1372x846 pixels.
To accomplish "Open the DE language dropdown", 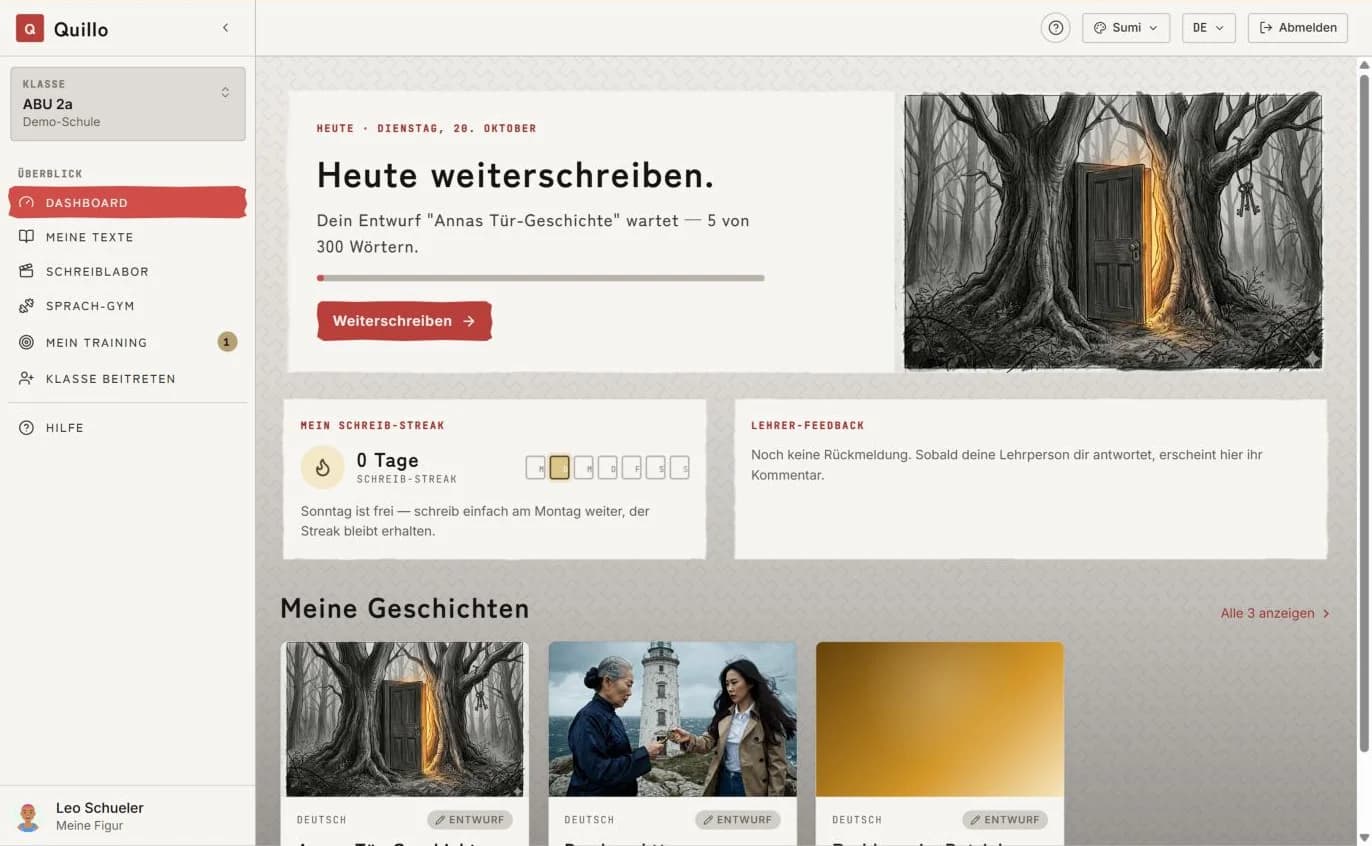I will pyautogui.click(x=1208, y=28).
